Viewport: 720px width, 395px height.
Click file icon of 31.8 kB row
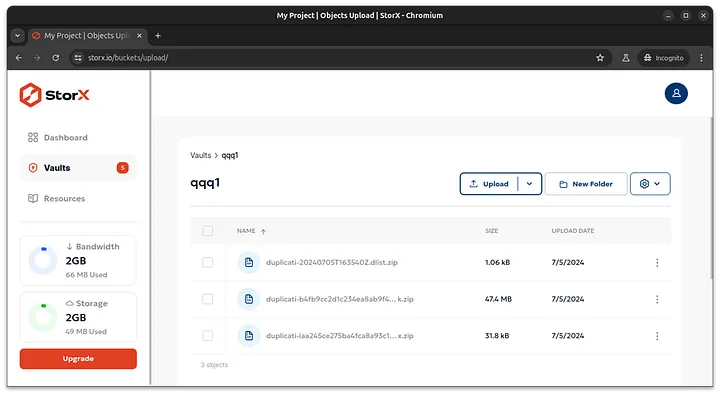pos(249,336)
